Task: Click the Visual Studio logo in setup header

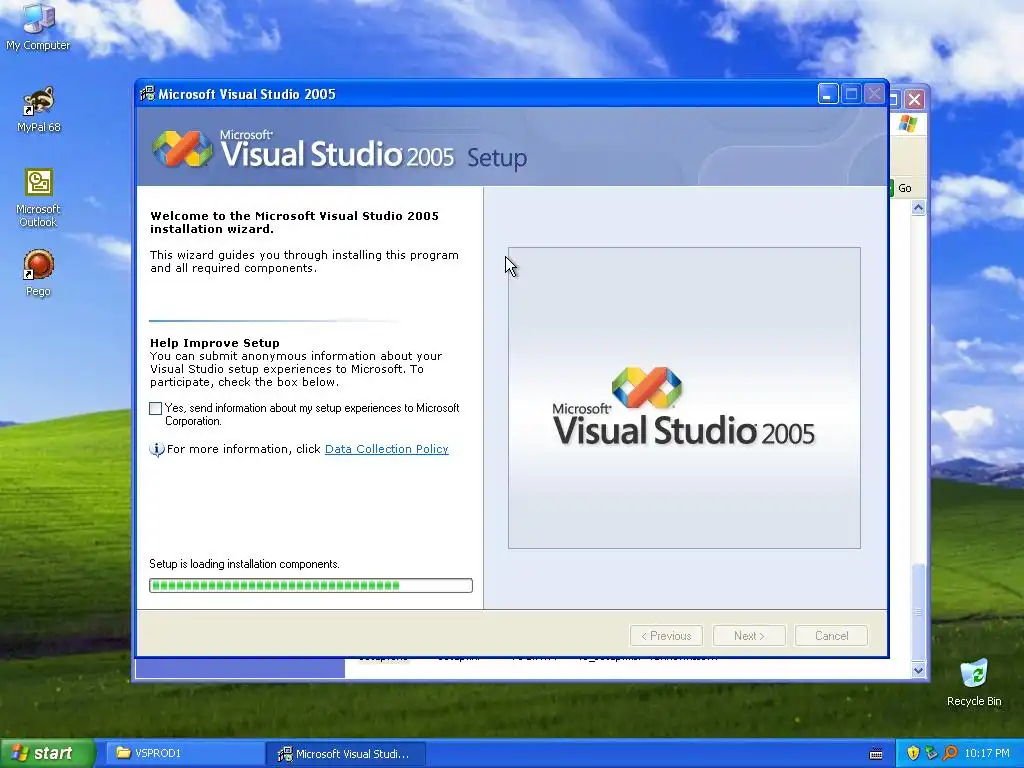Action: pos(182,149)
